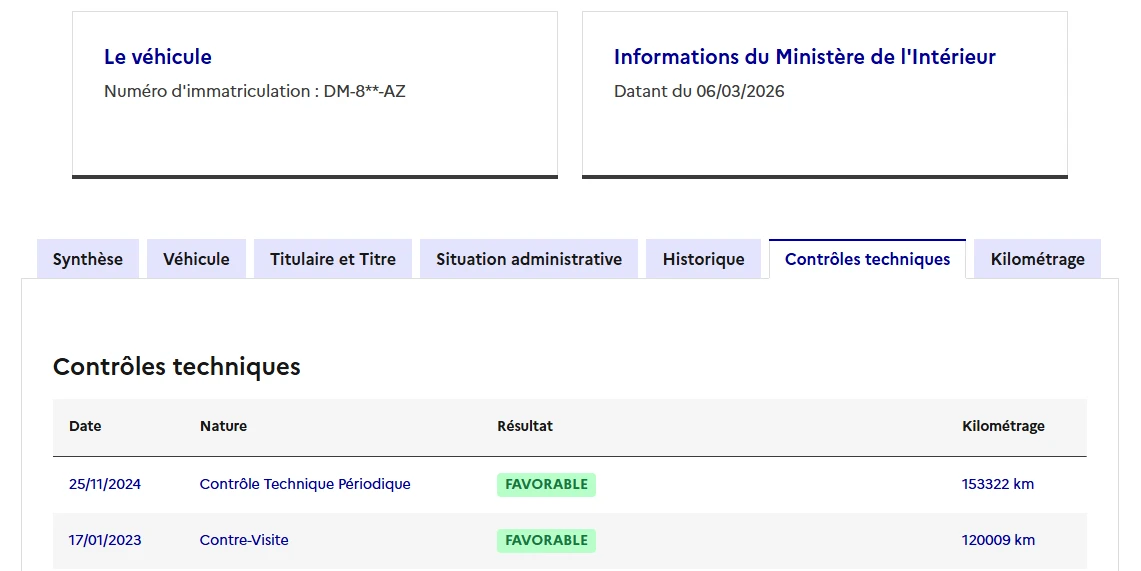
Task: Select 'Informations du Ministère de l'Intérieur' heading
Action: tap(804, 57)
